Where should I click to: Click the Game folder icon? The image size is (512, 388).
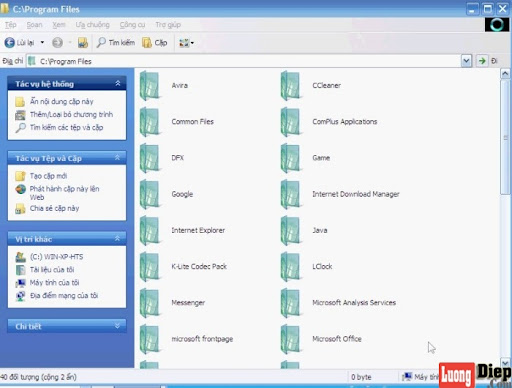click(x=291, y=158)
